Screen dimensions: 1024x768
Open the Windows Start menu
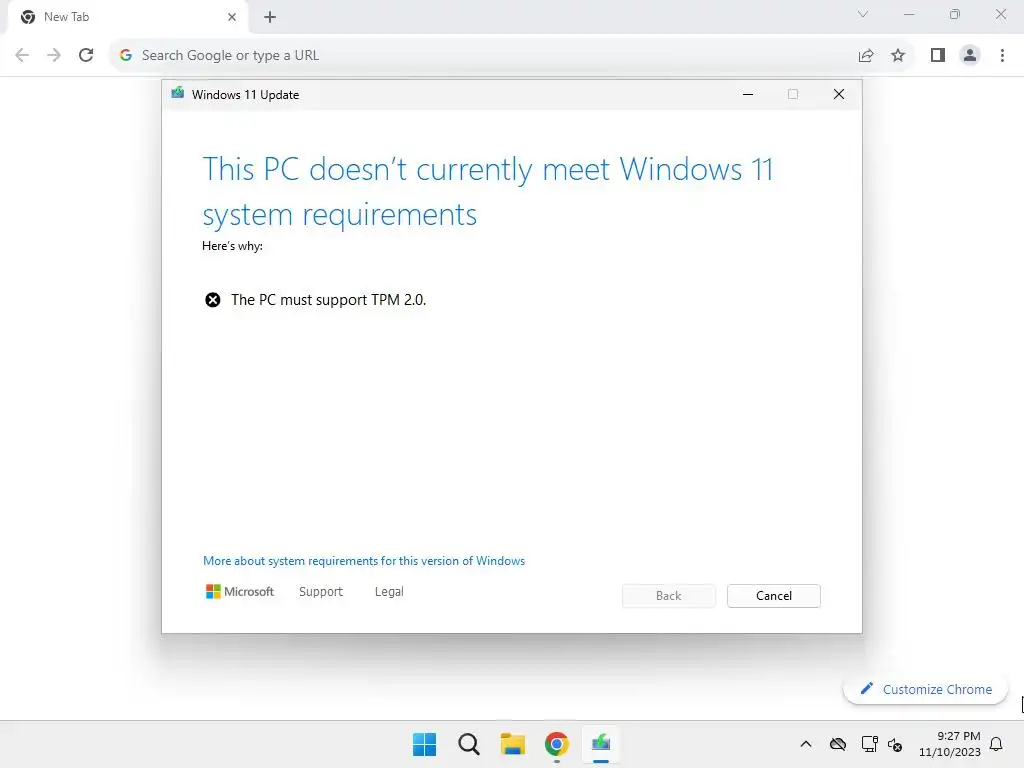424,744
